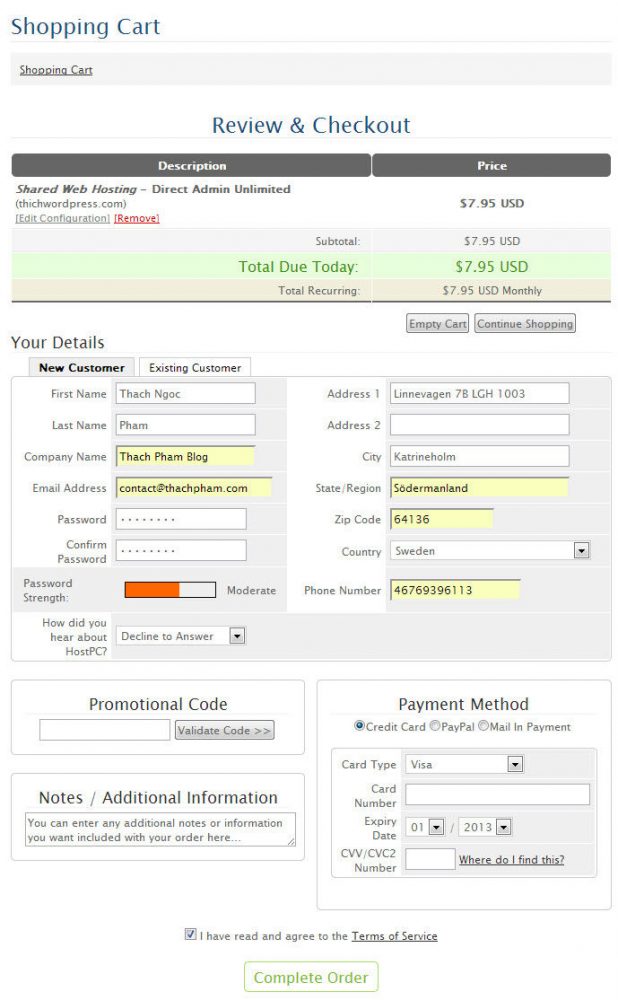The width and height of the screenshot is (618, 1000).
Task: Focus the Card Number input field
Action: [x=497, y=794]
